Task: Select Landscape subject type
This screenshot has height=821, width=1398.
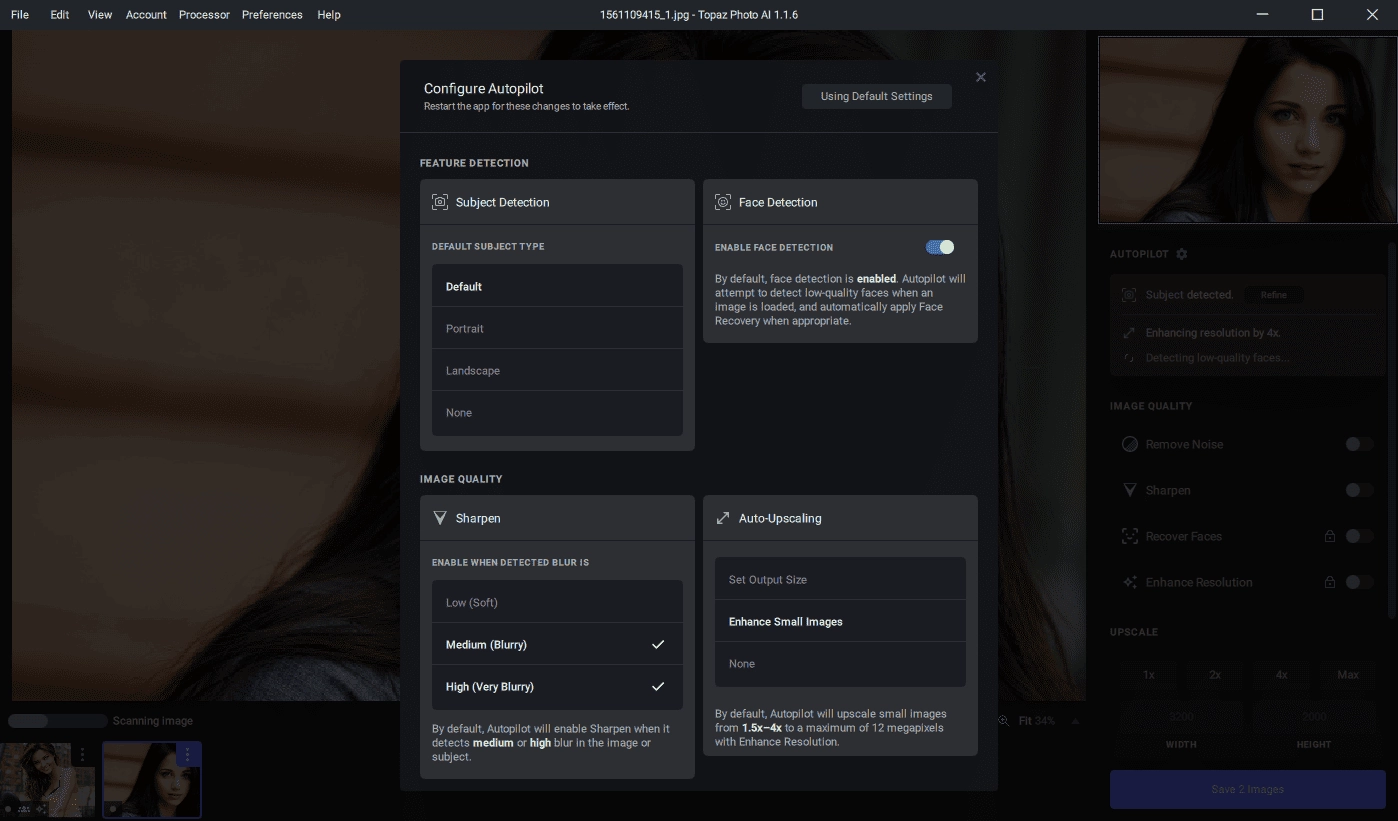Action: [557, 370]
